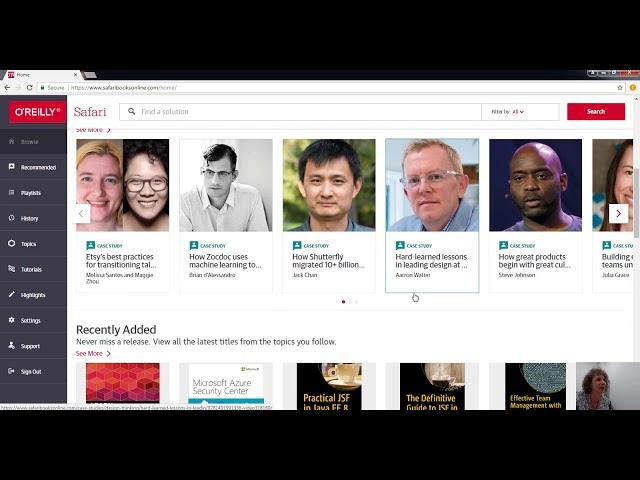Open History from the sidebar
Viewport: 640px width, 480px height.
33,218
